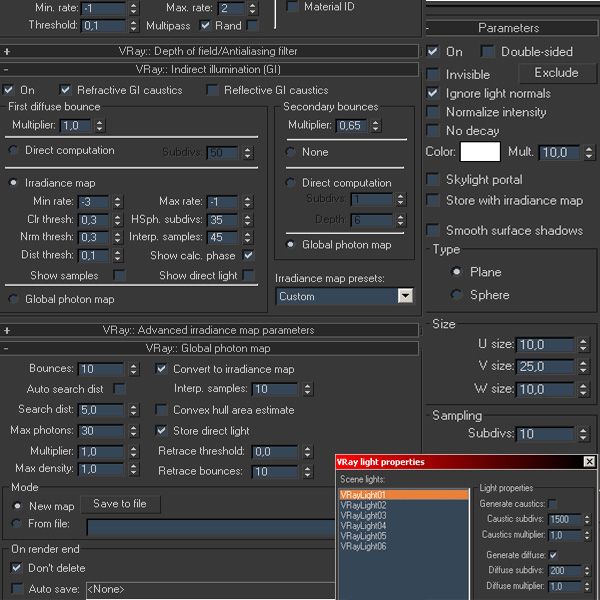600x600 pixels.
Task: Enable Store with irradiance map
Action: click(433, 200)
